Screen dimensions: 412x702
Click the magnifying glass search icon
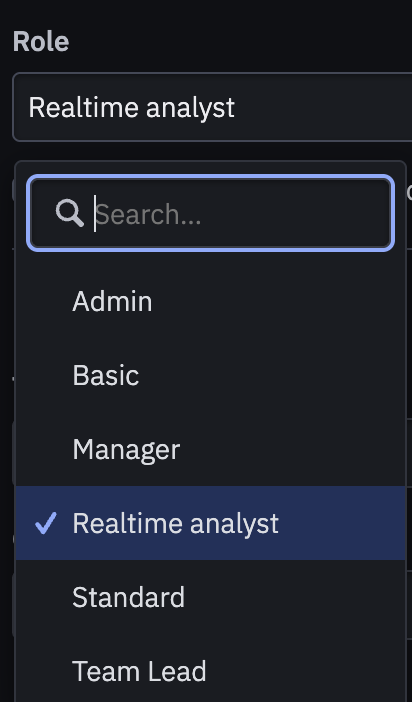point(69,213)
